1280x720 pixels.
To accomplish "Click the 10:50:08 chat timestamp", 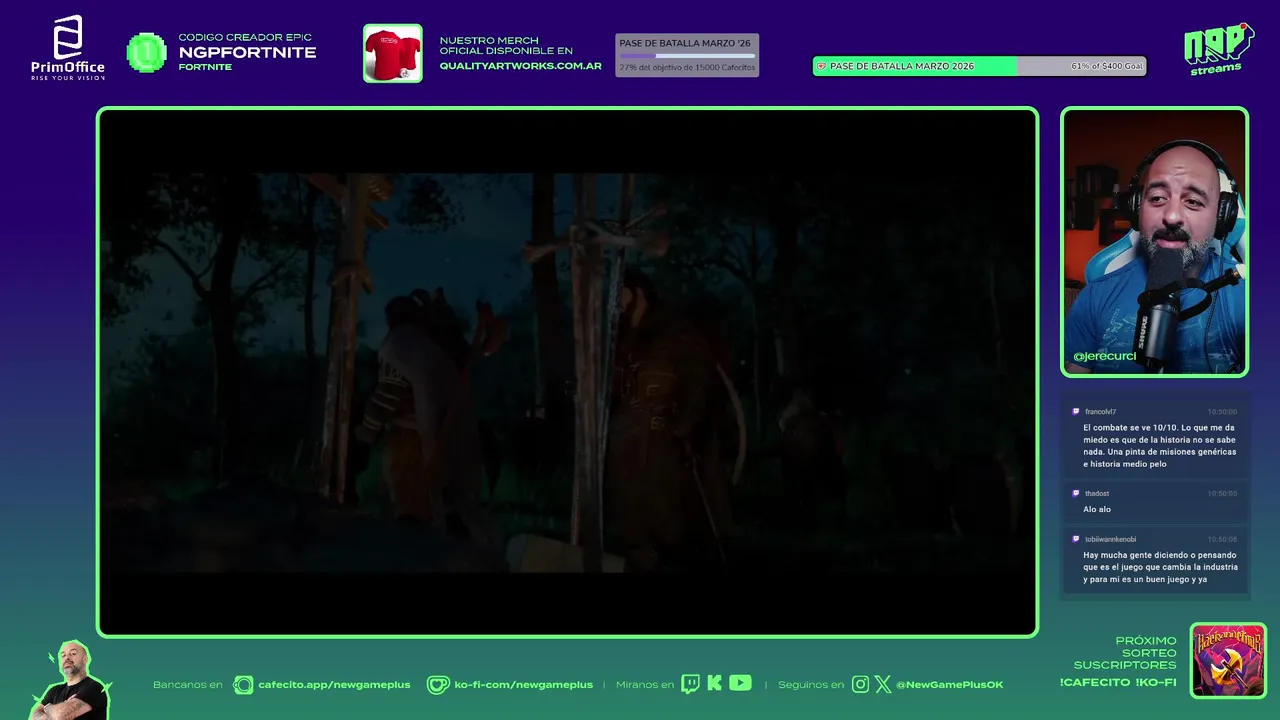I will click(x=1222, y=540).
